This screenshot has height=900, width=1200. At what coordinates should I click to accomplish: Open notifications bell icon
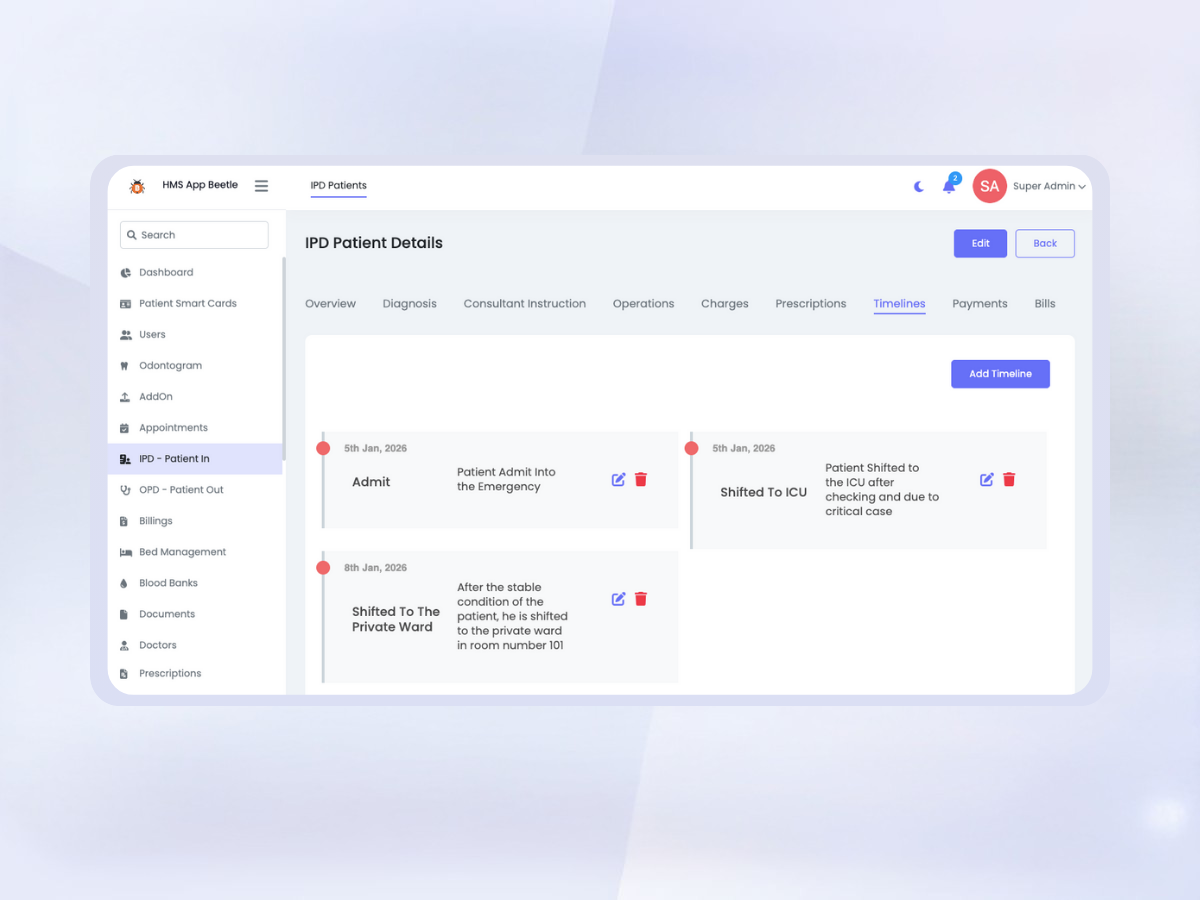coord(949,186)
